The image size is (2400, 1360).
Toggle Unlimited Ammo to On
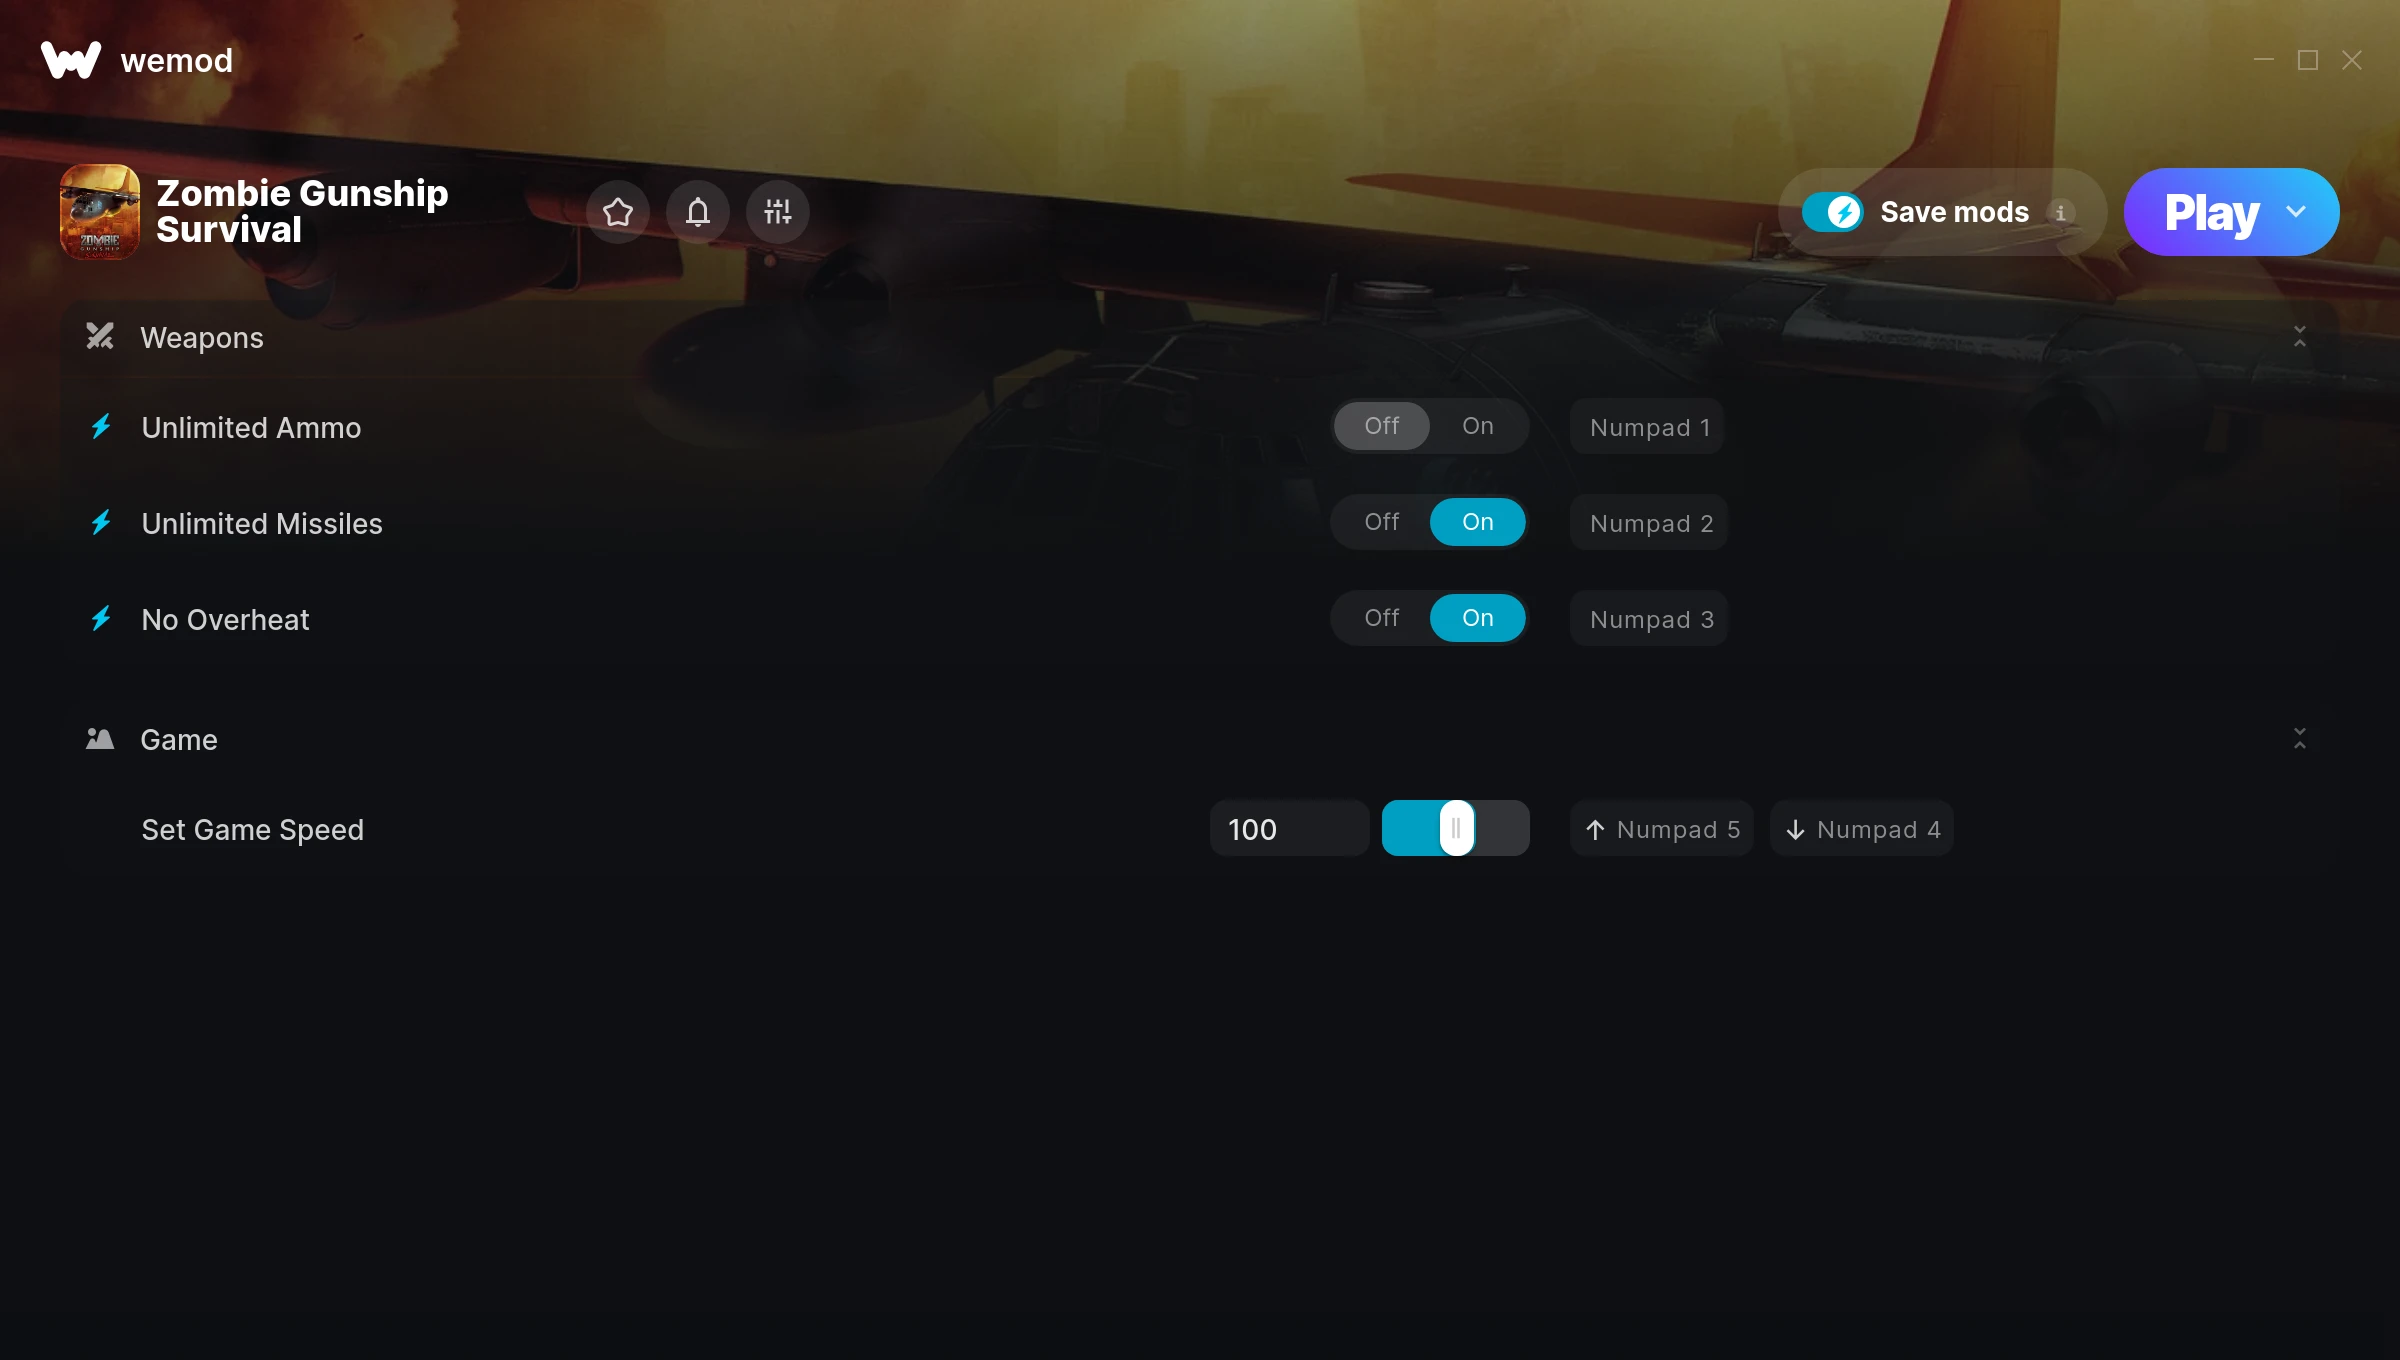click(x=1477, y=425)
